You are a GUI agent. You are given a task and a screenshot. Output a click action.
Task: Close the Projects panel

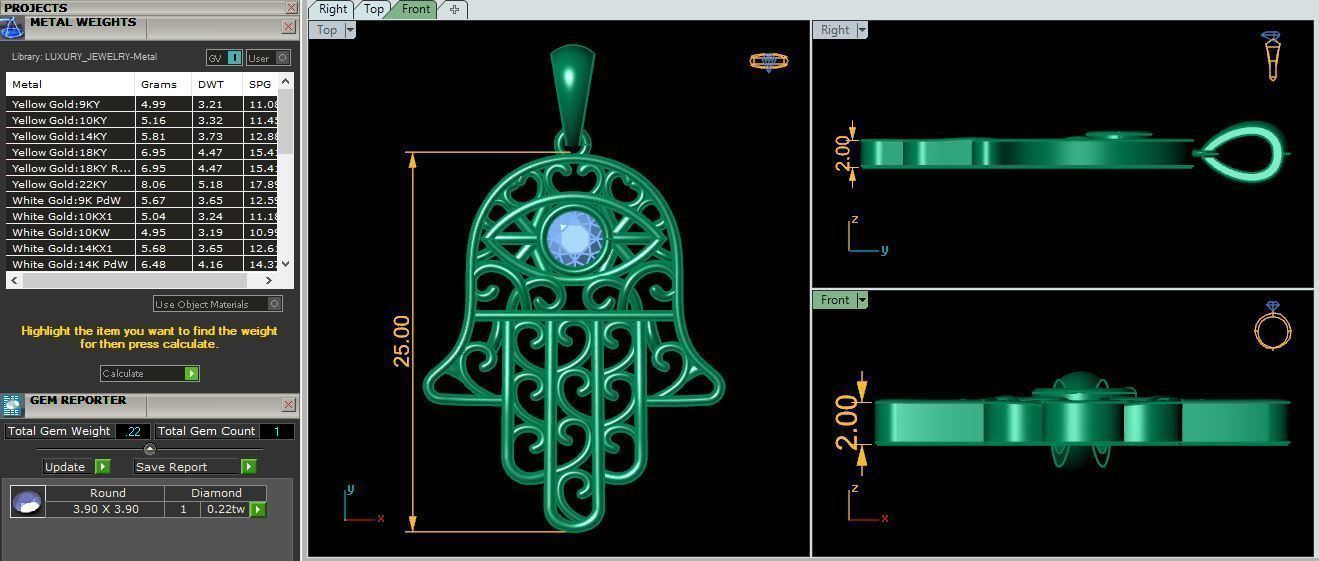(291, 7)
